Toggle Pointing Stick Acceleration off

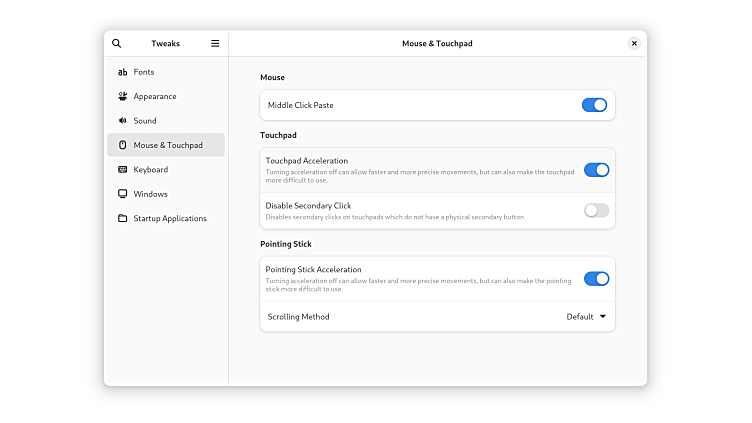pyautogui.click(x=596, y=279)
